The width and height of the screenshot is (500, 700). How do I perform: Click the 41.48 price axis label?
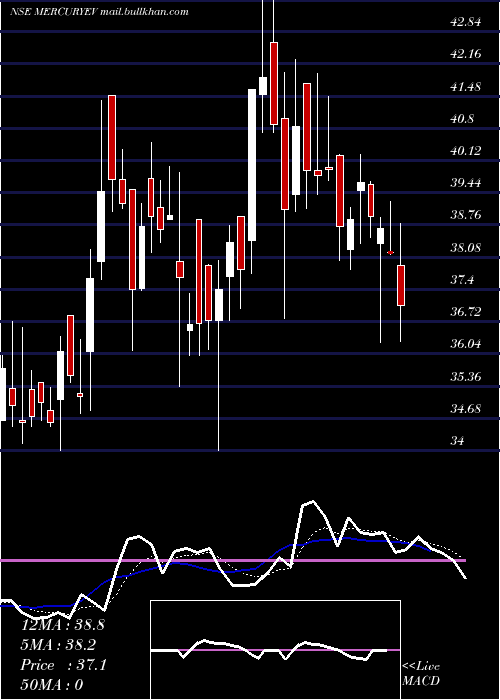tap(466, 87)
